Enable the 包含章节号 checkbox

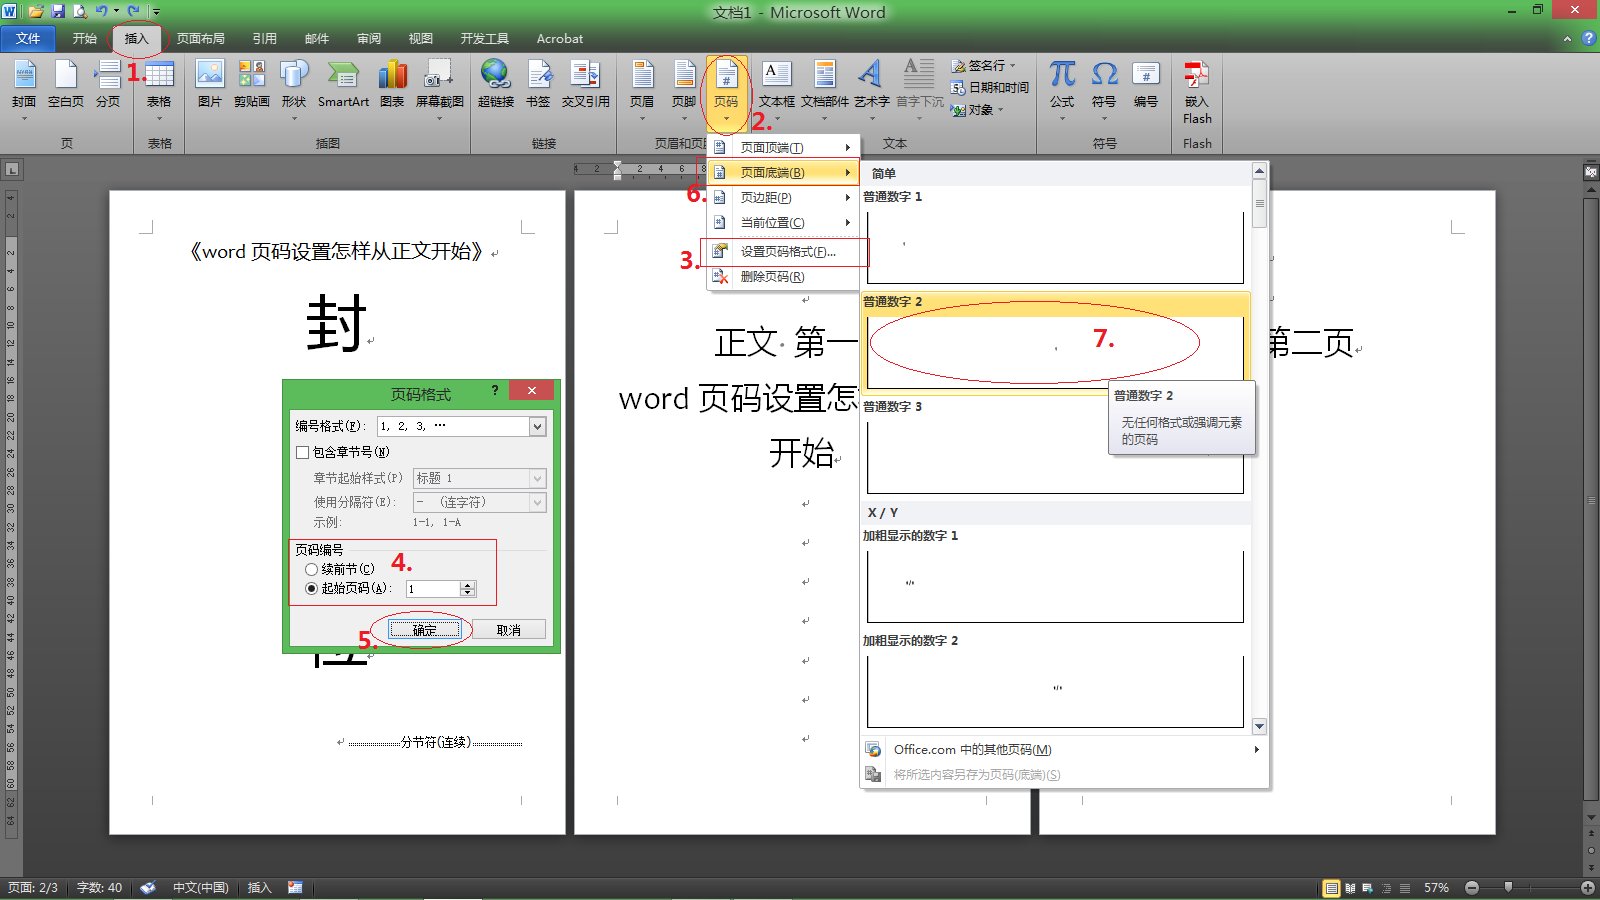tap(302, 452)
